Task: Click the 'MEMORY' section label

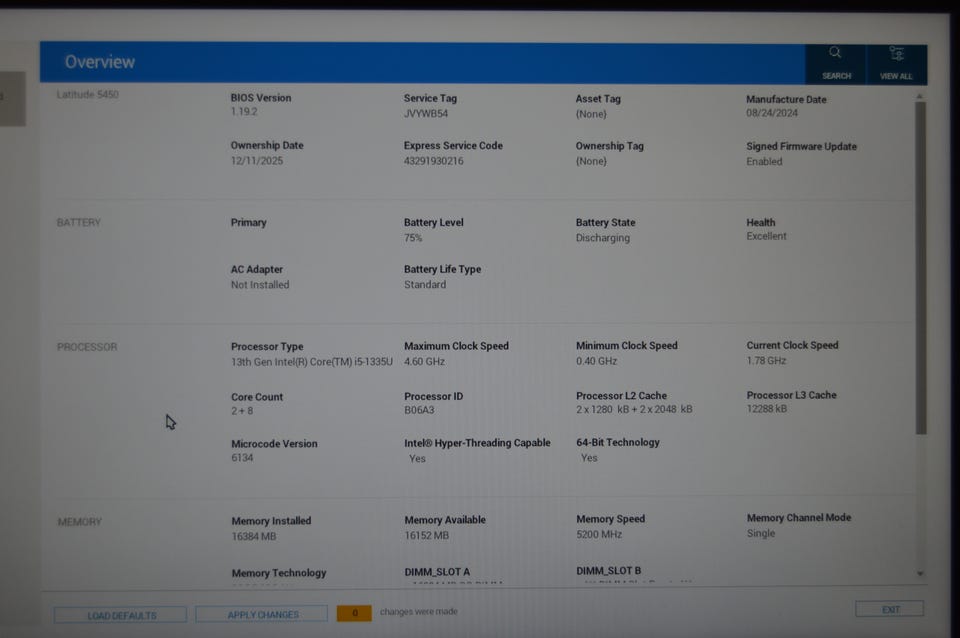Action: (80, 522)
